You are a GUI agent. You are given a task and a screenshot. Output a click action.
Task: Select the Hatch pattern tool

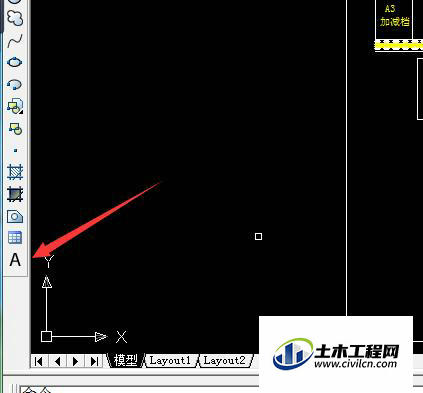coord(15,172)
